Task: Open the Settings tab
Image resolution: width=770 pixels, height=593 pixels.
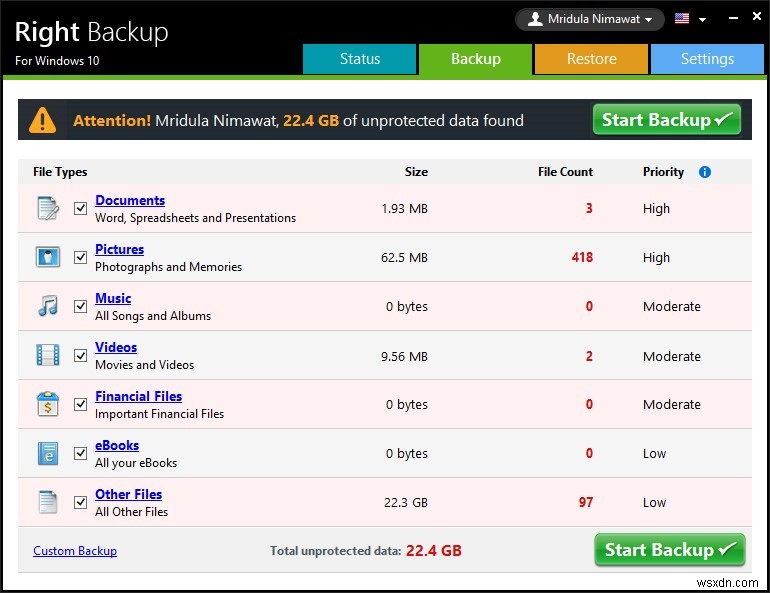Action: [x=707, y=59]
